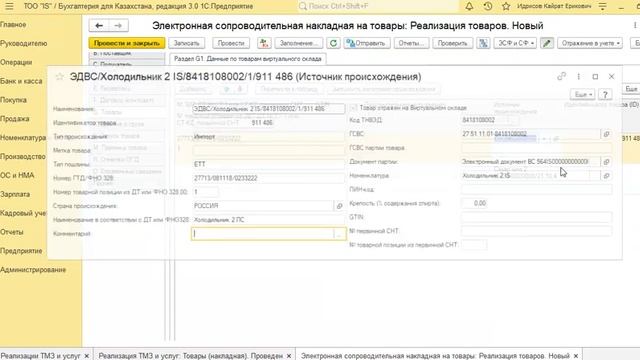Click the ПИН-код input field
The height and width of the screenshot is (360, 640).
point(536,189)
